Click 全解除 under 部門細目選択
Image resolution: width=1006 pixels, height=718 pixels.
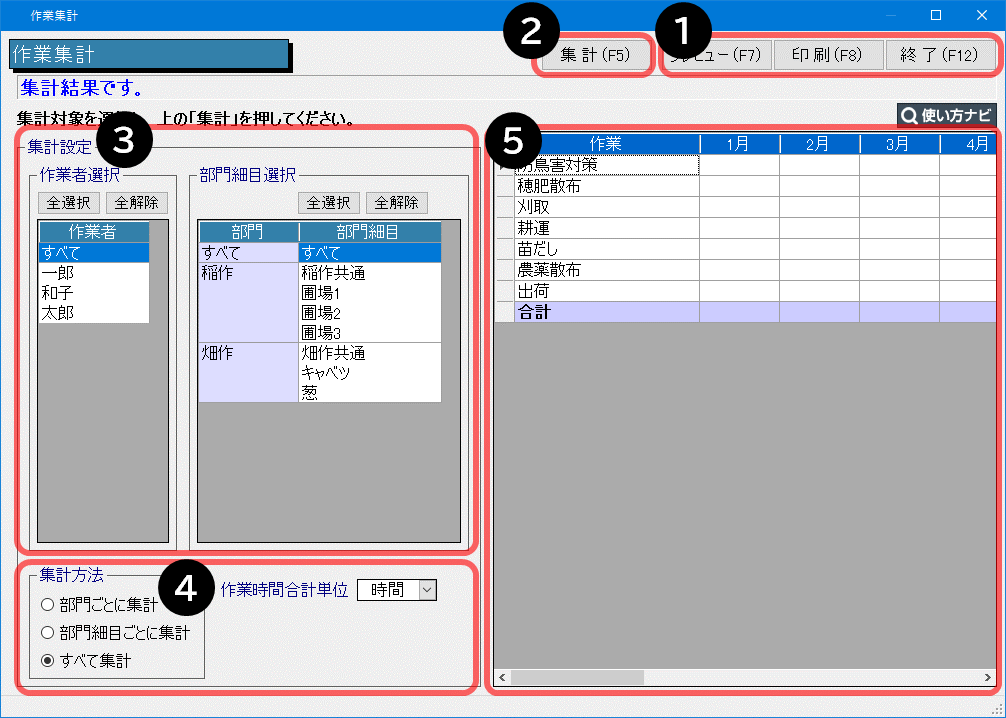point(397,202)
